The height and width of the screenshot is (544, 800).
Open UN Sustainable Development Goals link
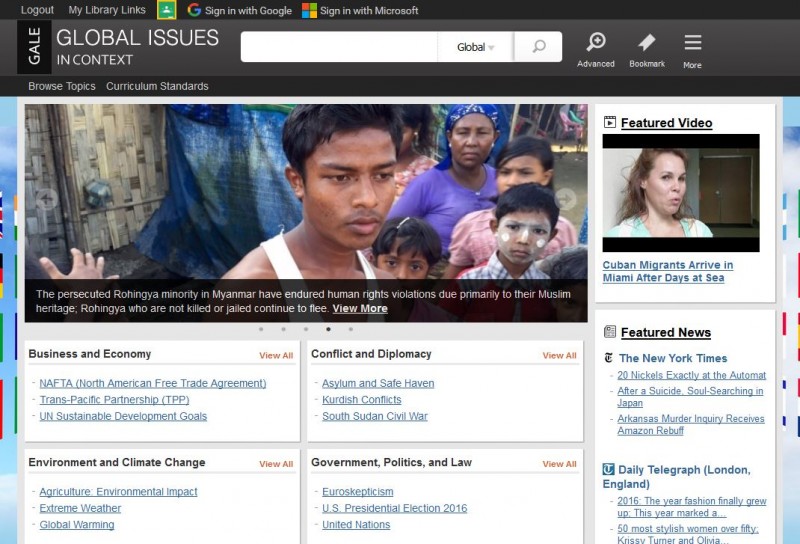coord(123,416)
